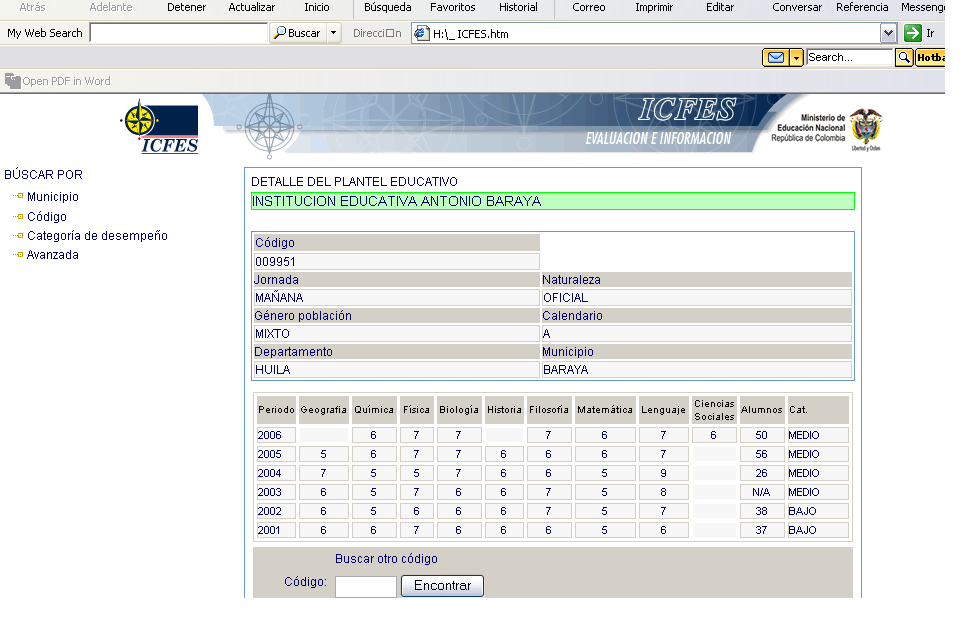962x622 pixels.
Task: Expand the Buscar options dropdown arrow
Action: pos(334,33)
